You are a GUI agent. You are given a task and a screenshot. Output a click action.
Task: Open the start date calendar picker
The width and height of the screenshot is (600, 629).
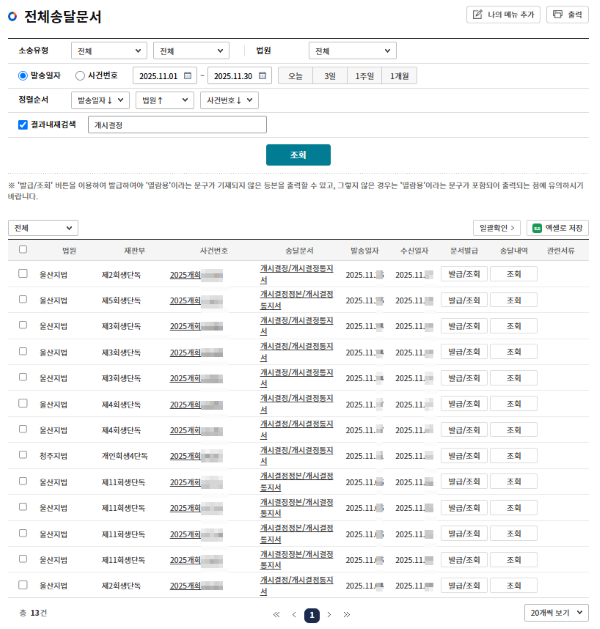189,75
